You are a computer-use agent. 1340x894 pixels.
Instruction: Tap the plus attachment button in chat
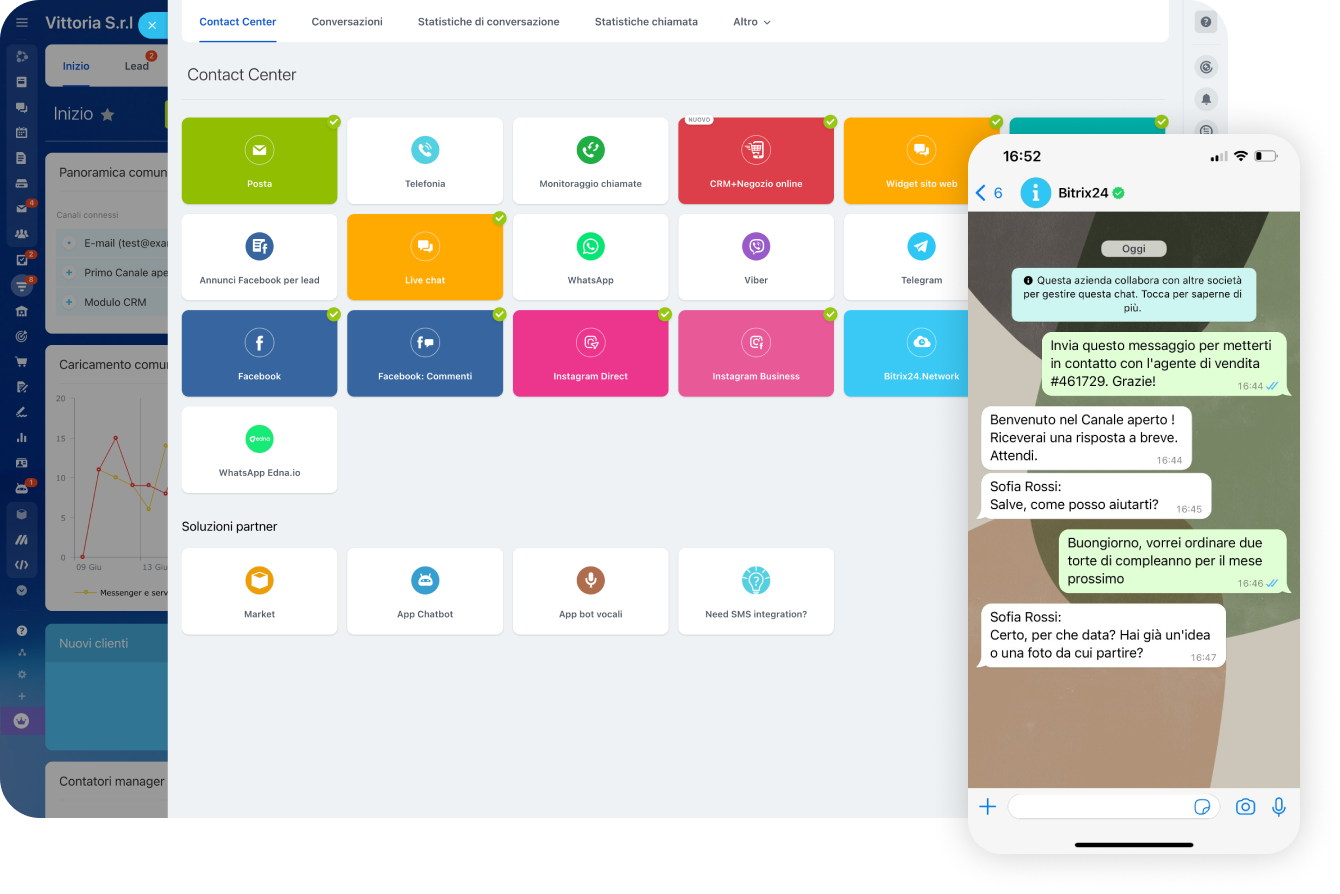click(987, 807)
